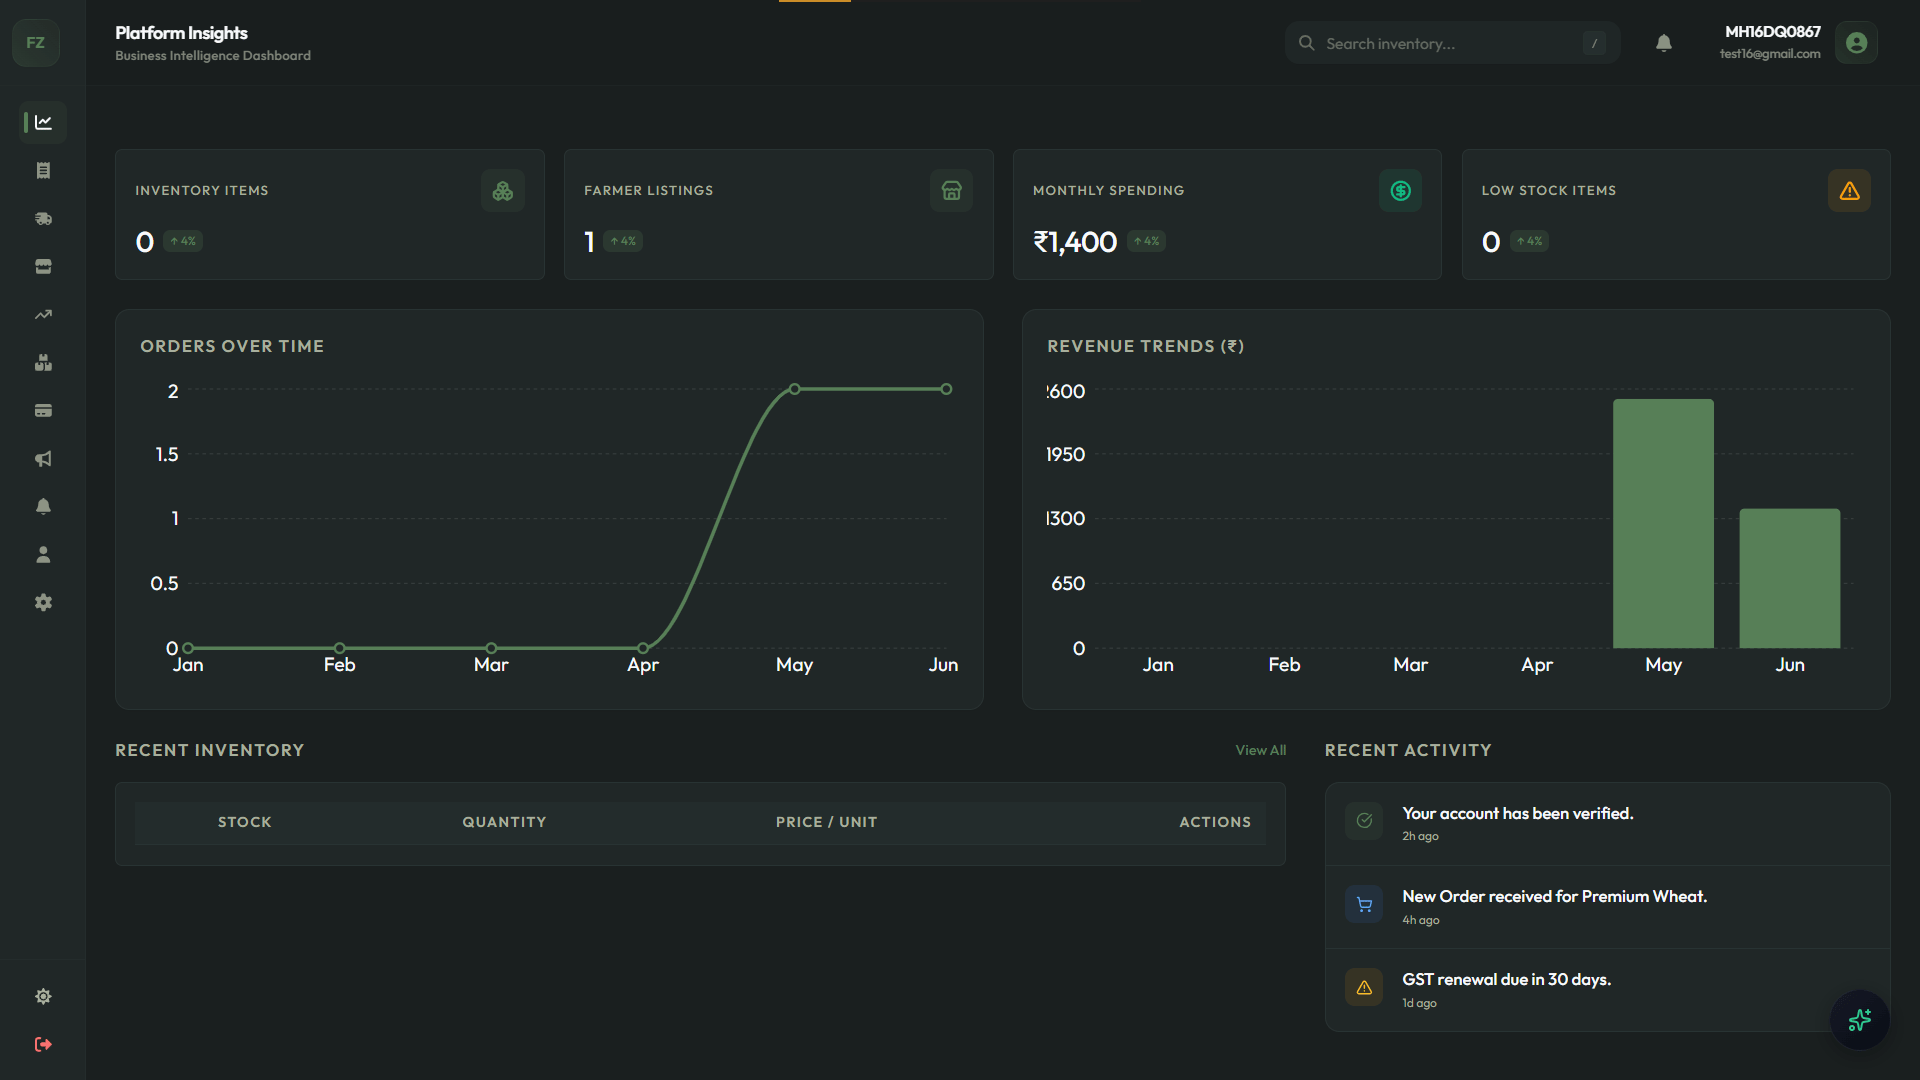1920x1080 pixels.
Task: Click the May data point in Orders Over Time
Action: pyautogui.click(x=795, y=389)
